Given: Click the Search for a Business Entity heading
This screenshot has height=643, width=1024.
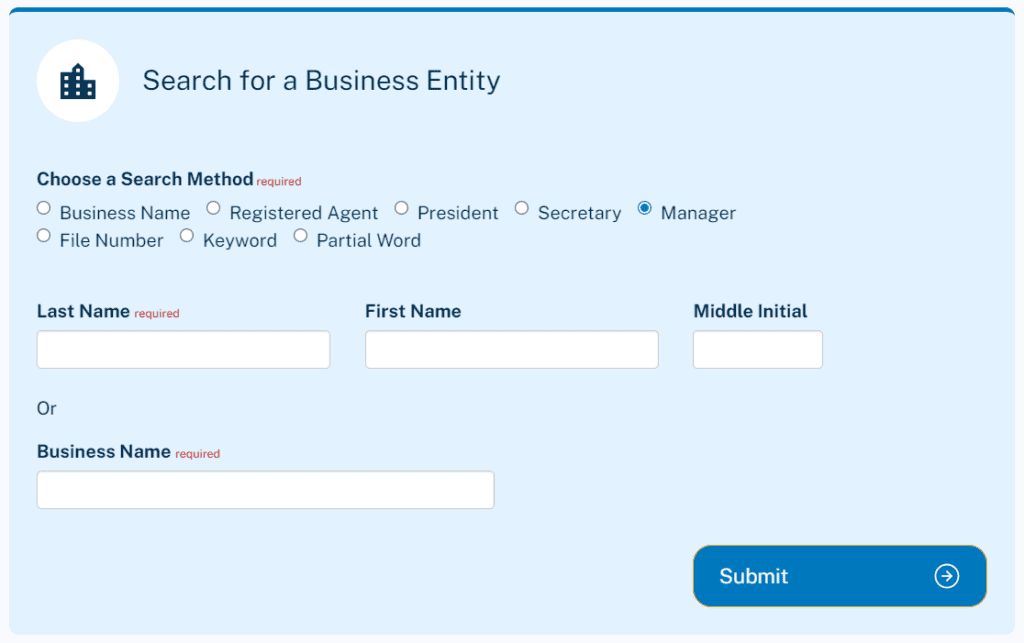Looking at the screenshot, I should [x=321, y=81].
